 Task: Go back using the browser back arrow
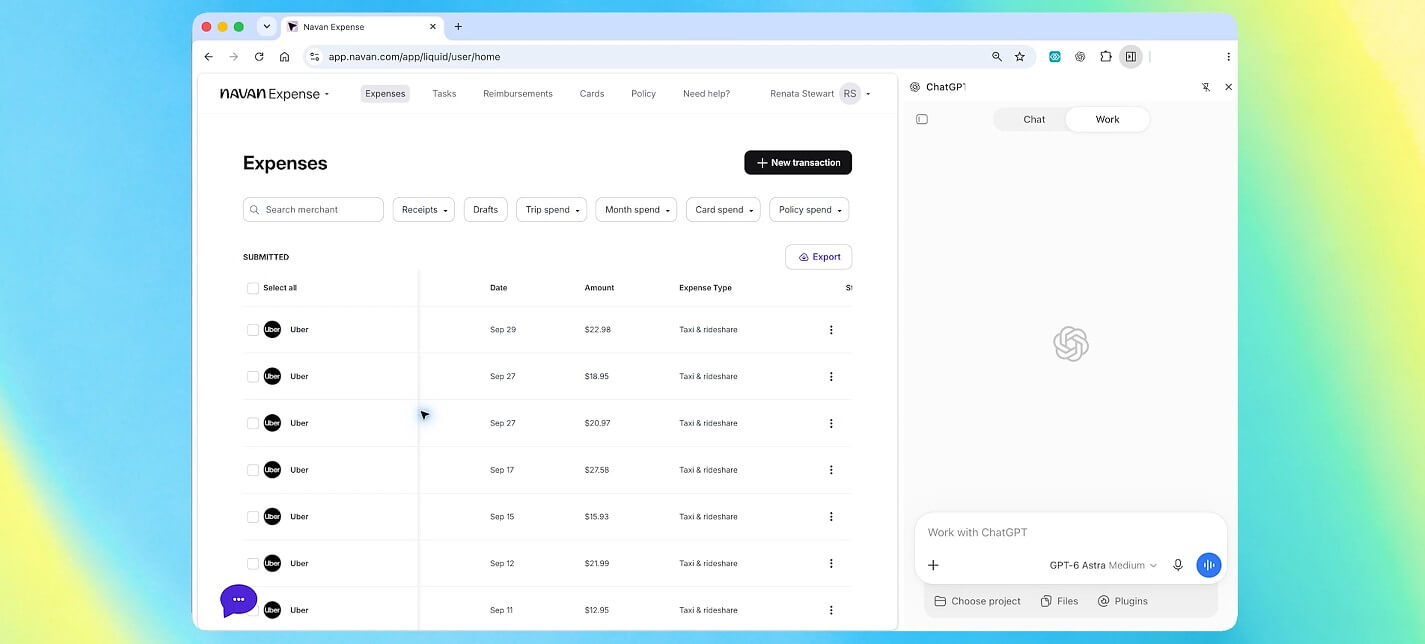208,57
